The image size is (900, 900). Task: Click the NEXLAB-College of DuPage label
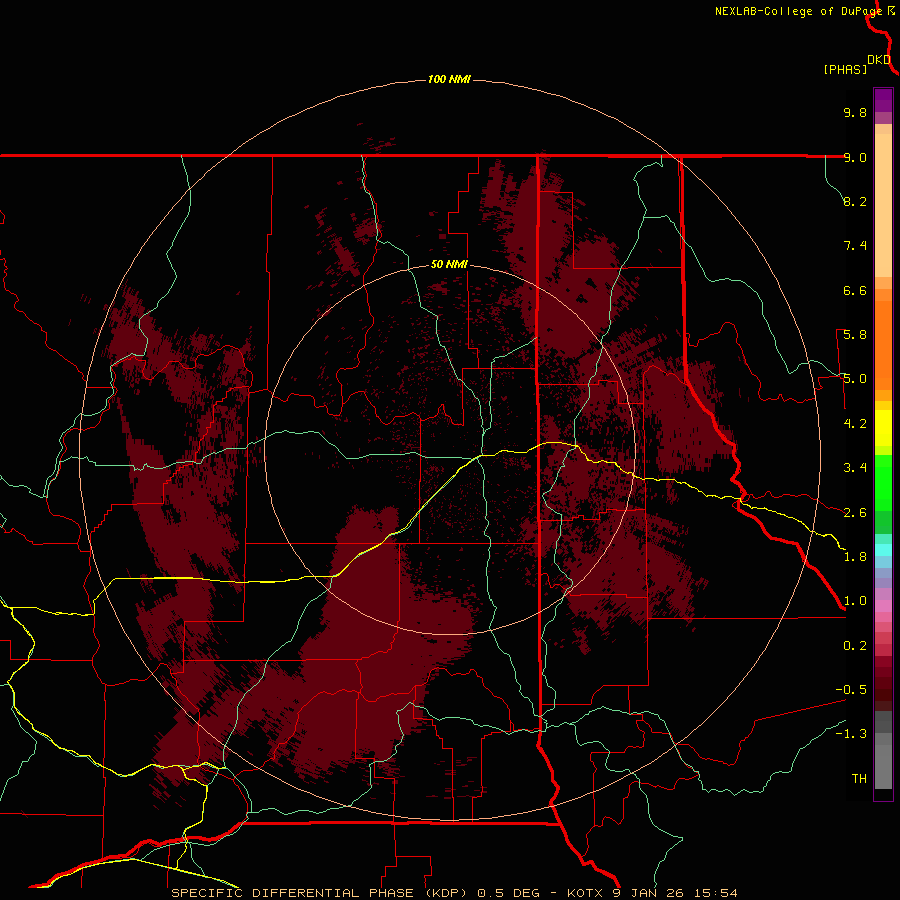coord(798,11)
